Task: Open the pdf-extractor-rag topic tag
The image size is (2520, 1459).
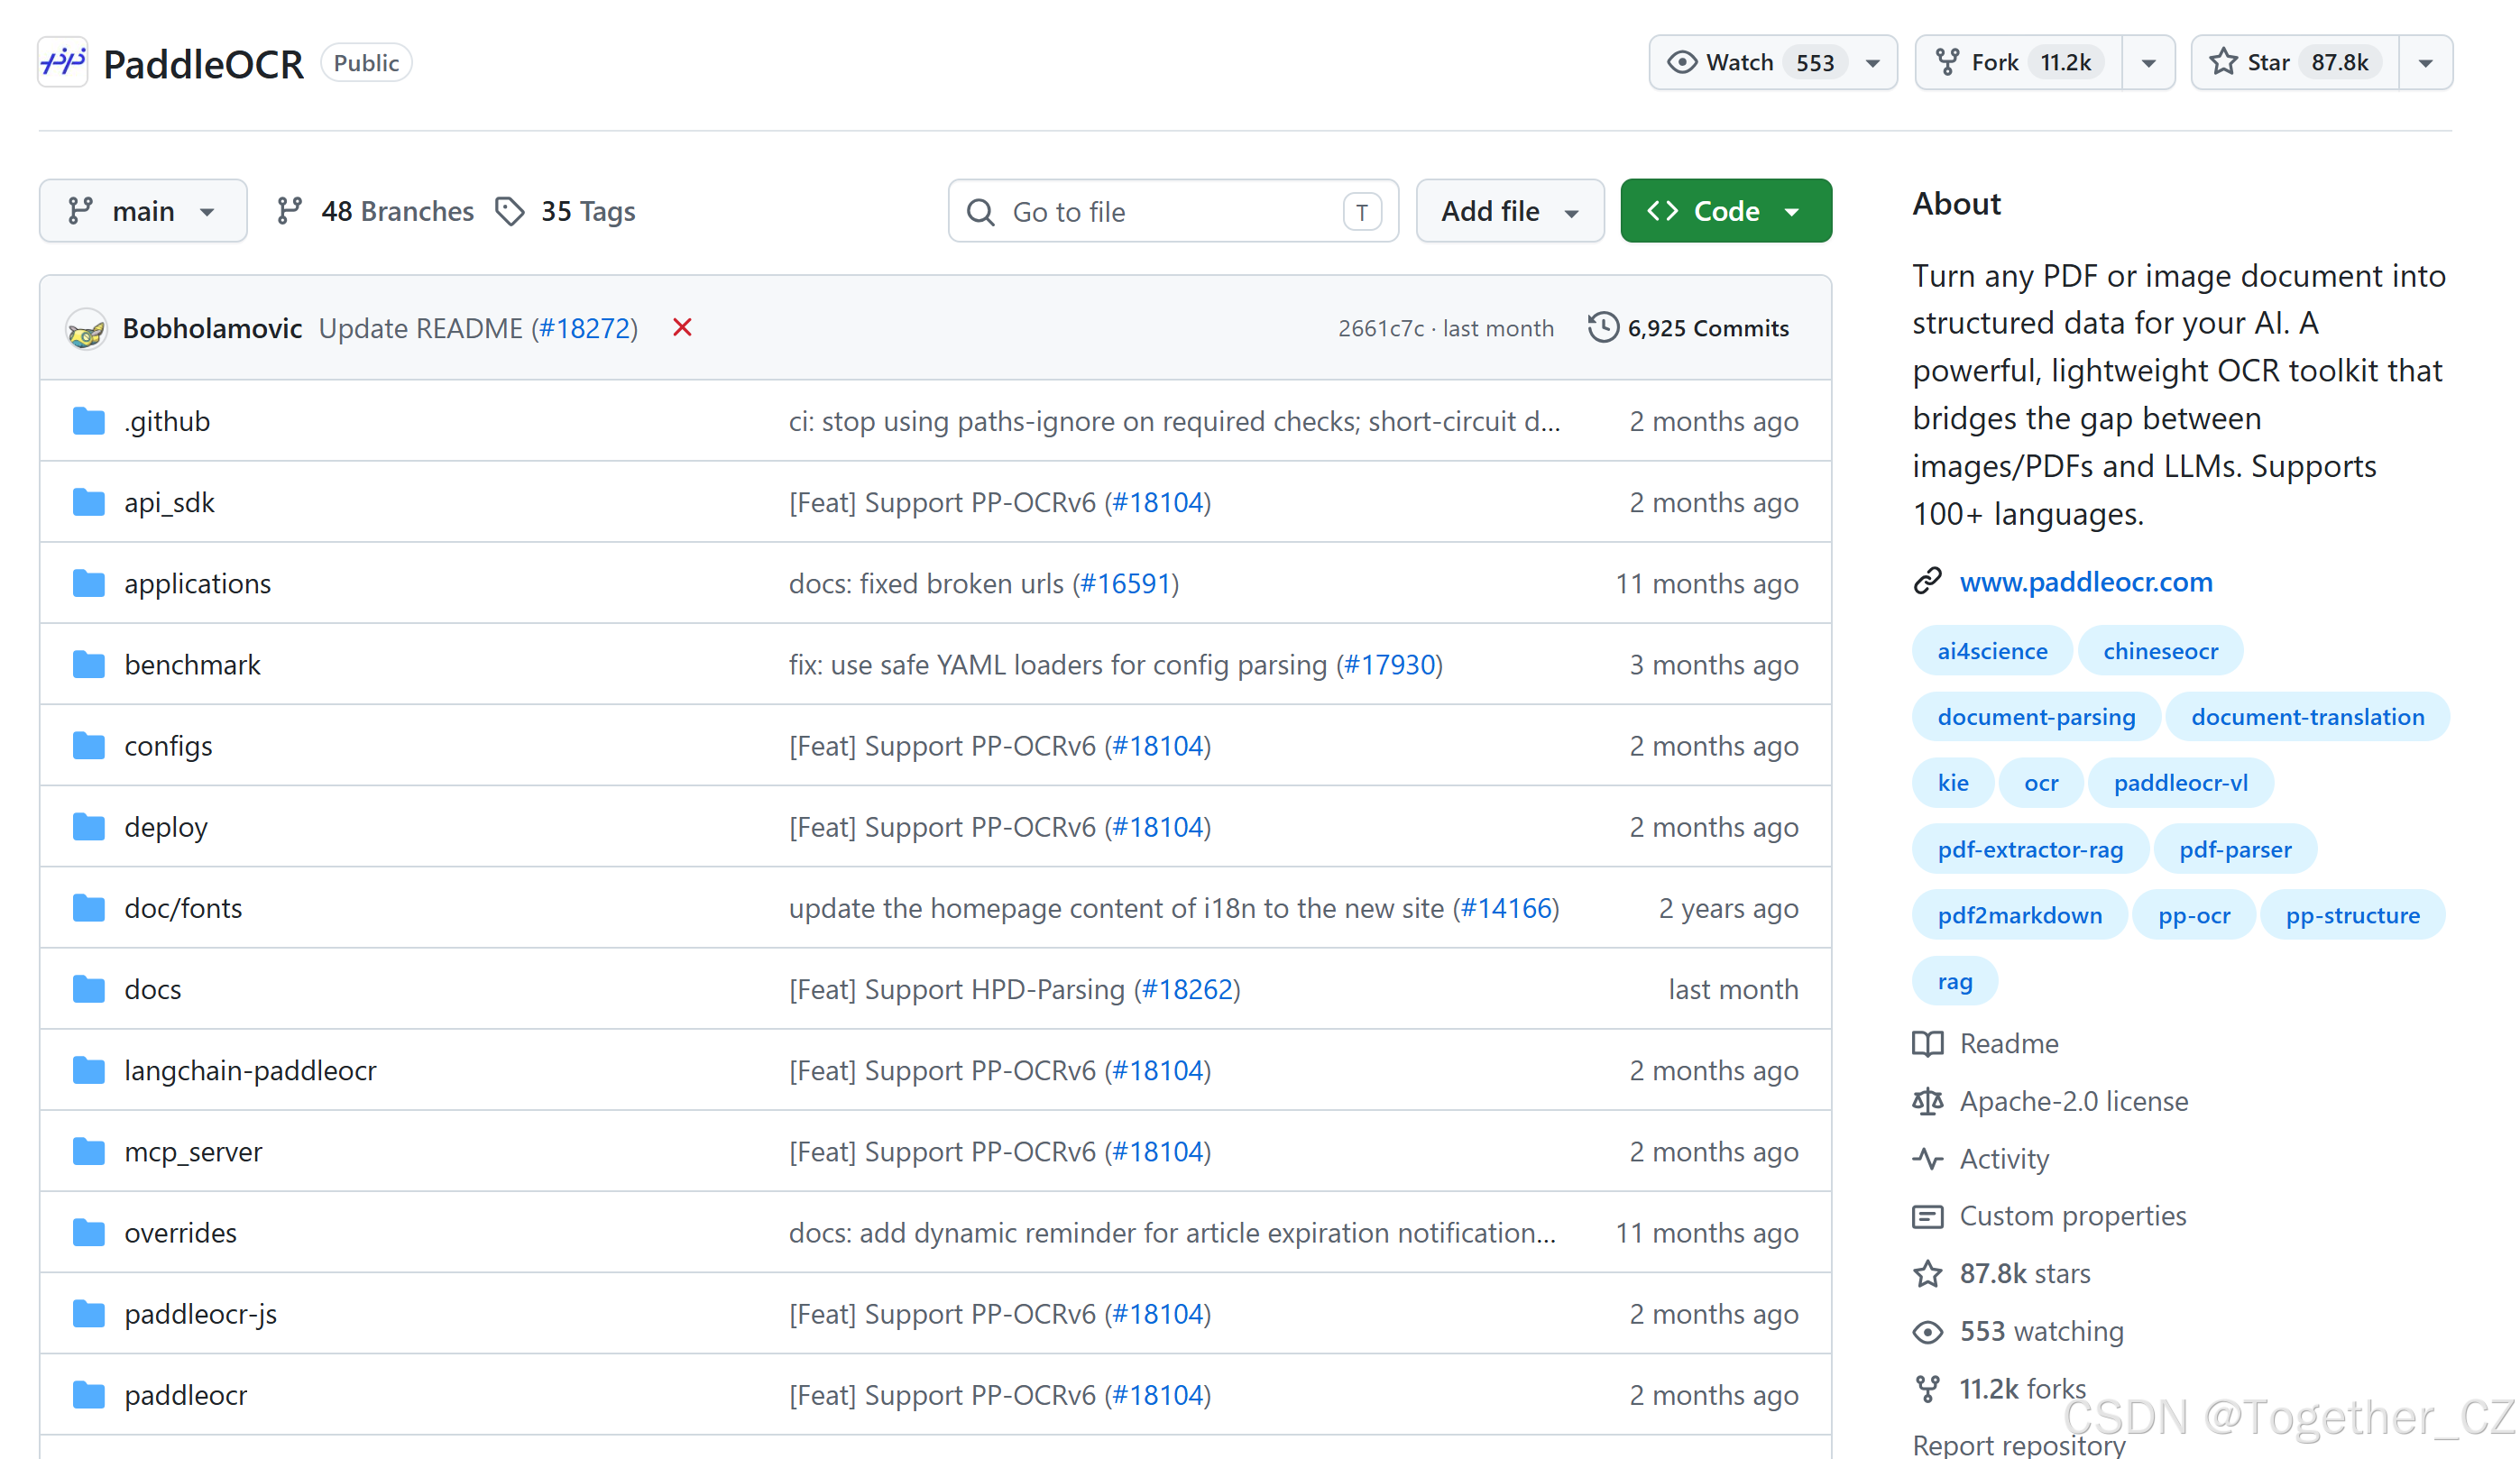Action: pos(2029,850)
